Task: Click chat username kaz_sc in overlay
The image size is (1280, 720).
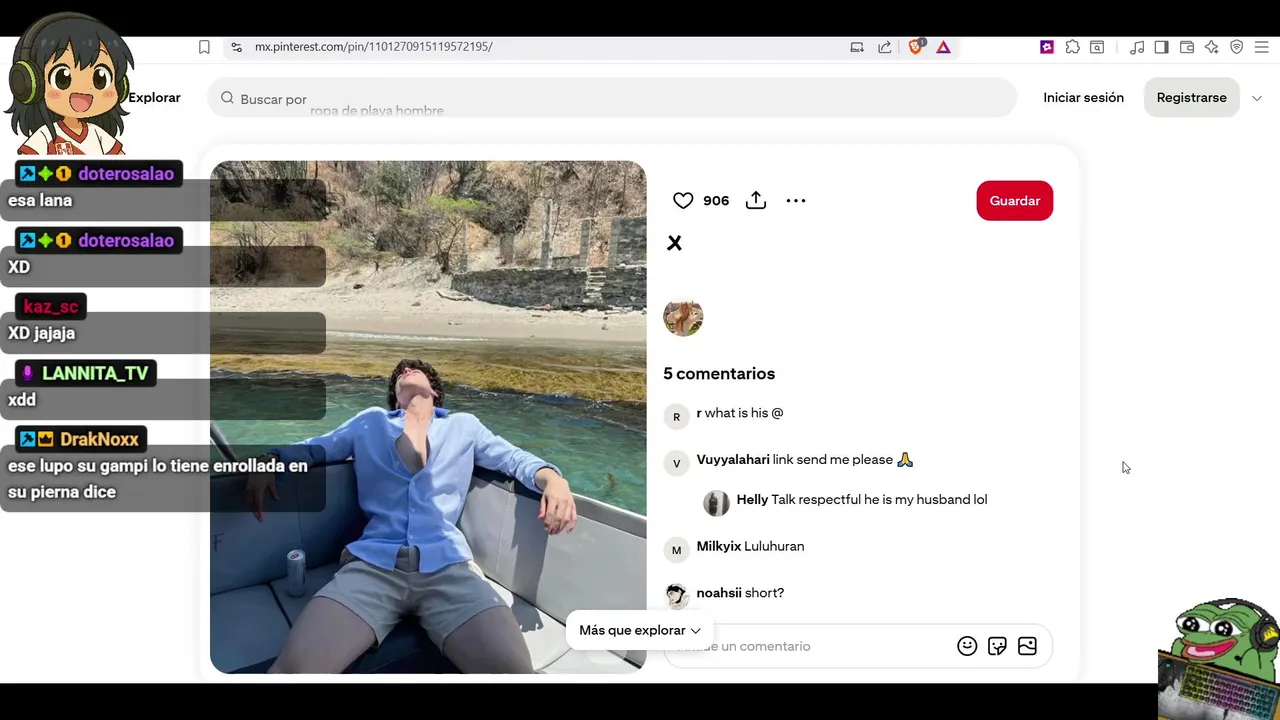Action: click(50, 307)
